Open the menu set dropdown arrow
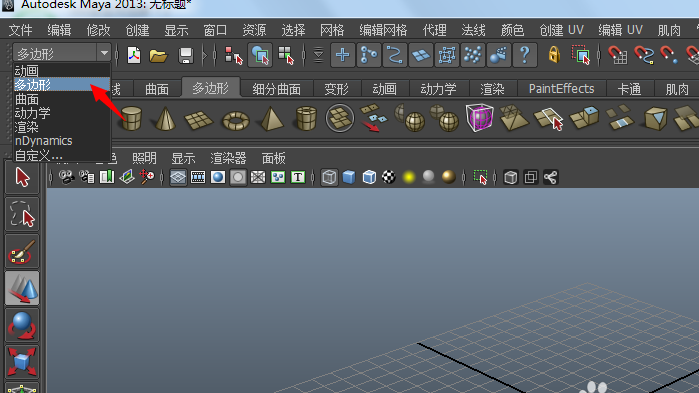Viewport: 699px width, 393px height. [x=104, y=53]
